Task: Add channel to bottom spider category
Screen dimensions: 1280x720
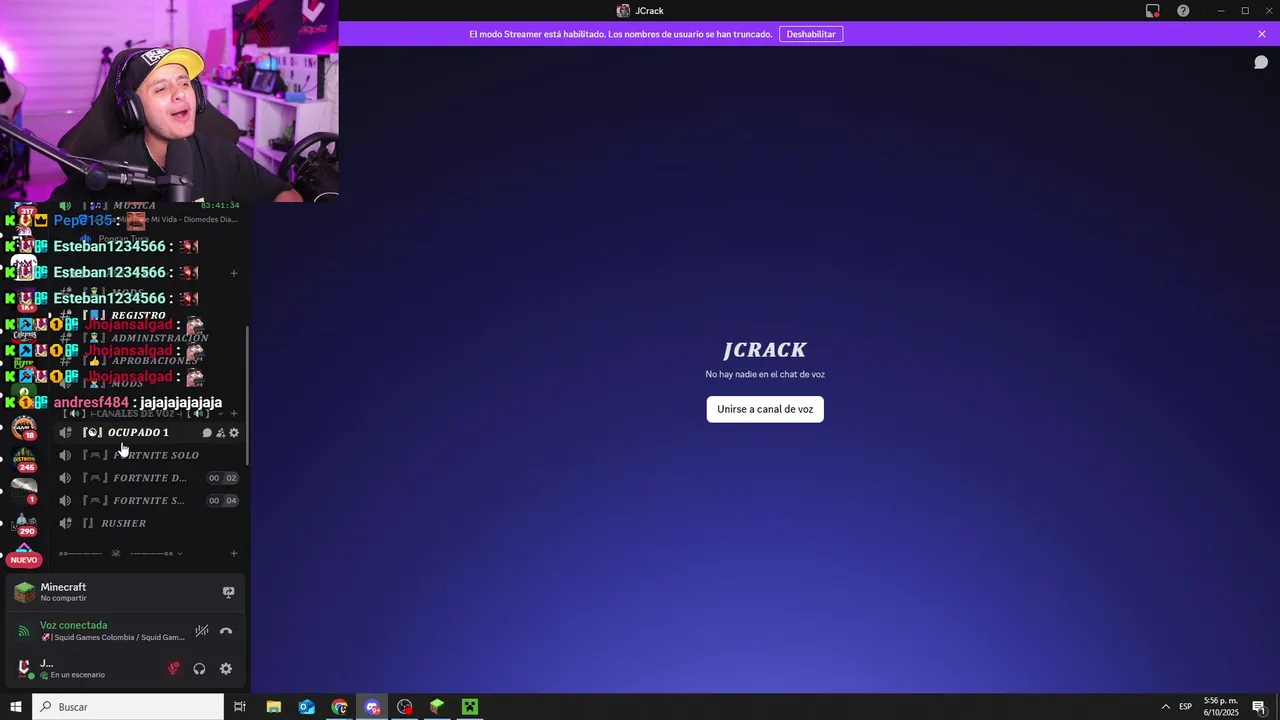Action: (234, 553)
